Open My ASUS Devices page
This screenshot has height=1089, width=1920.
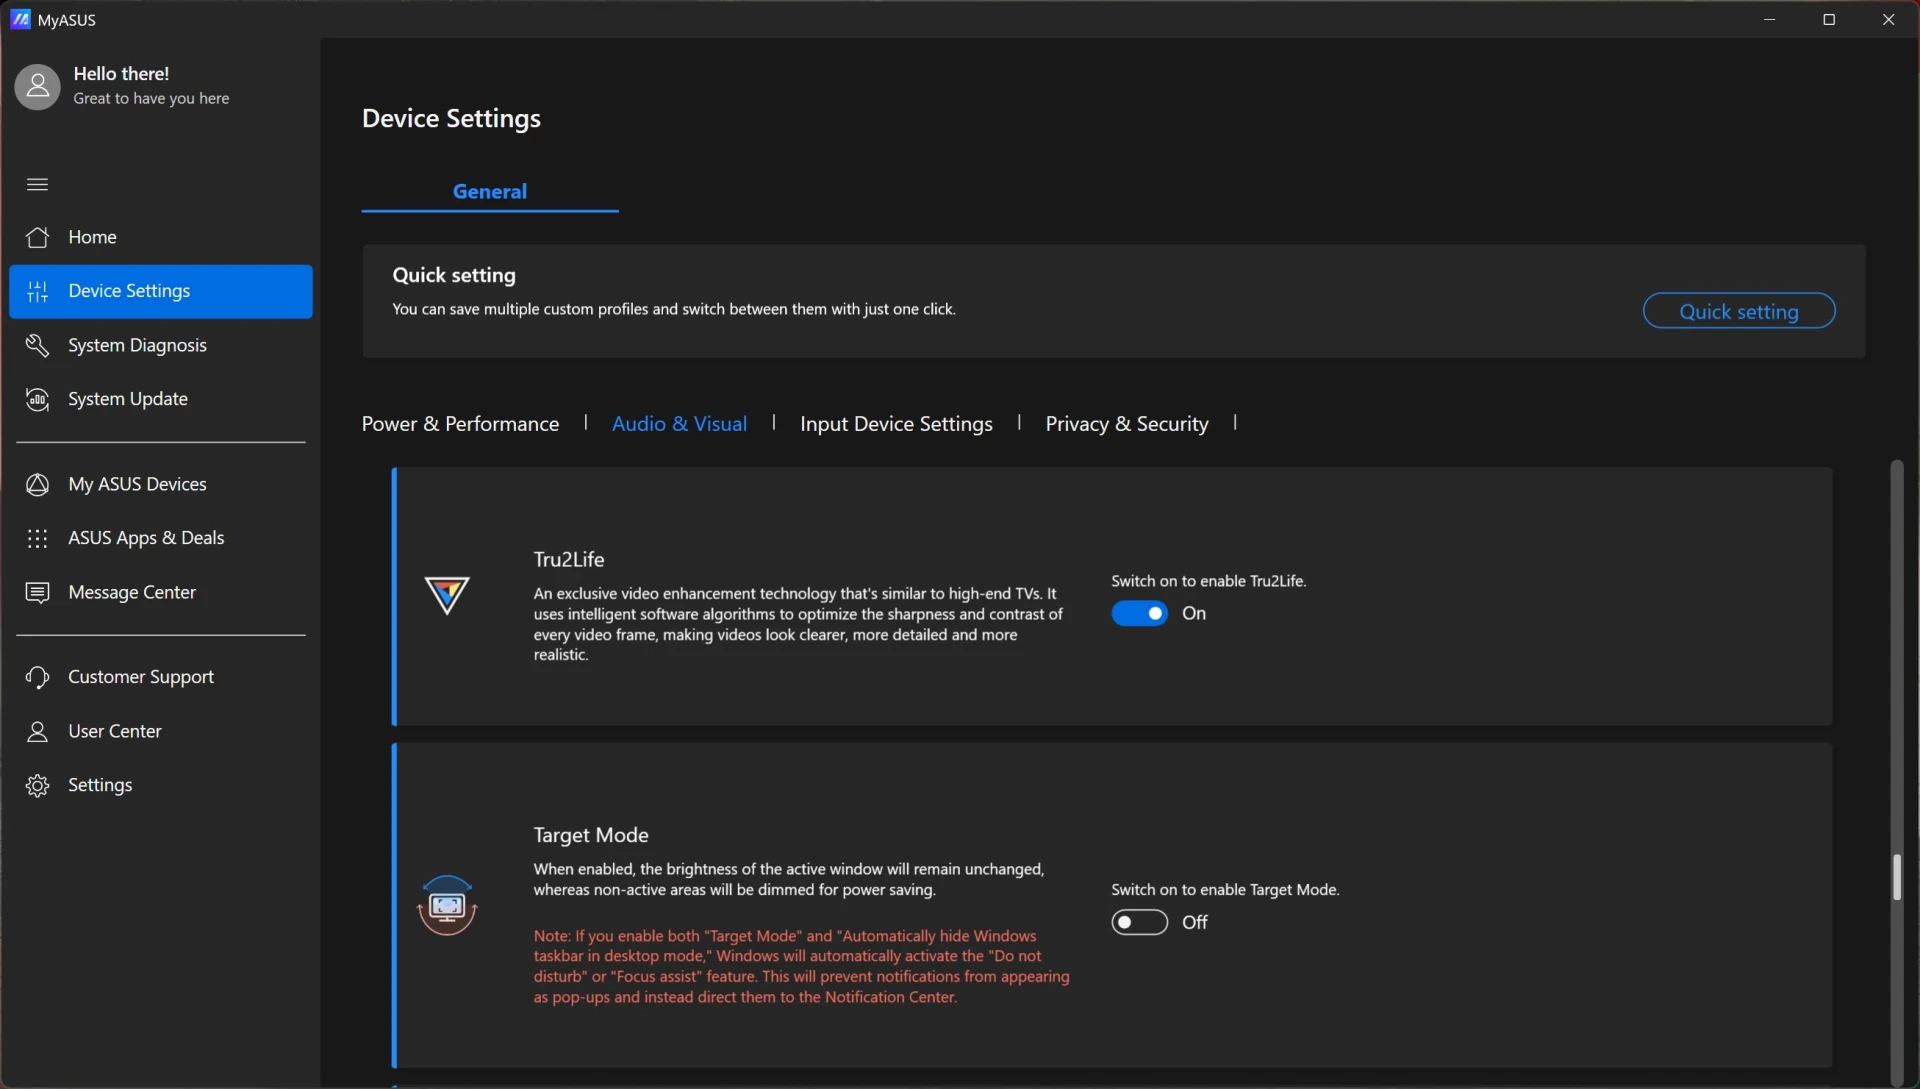(161, 484)
